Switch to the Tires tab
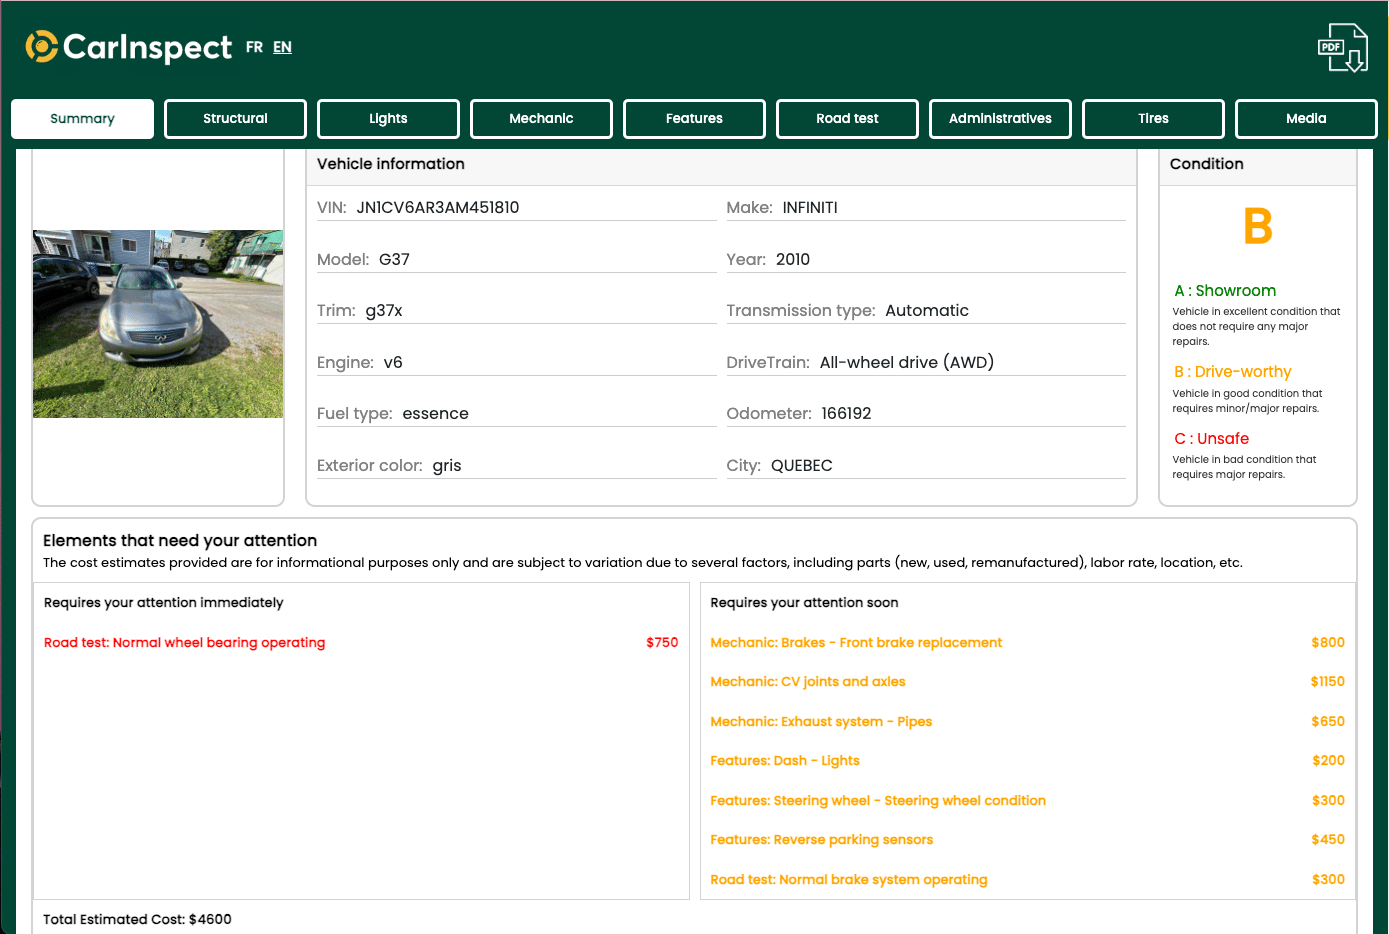Image resolution: width=1389 pixels, height=934 pixels. point(1153,118)
